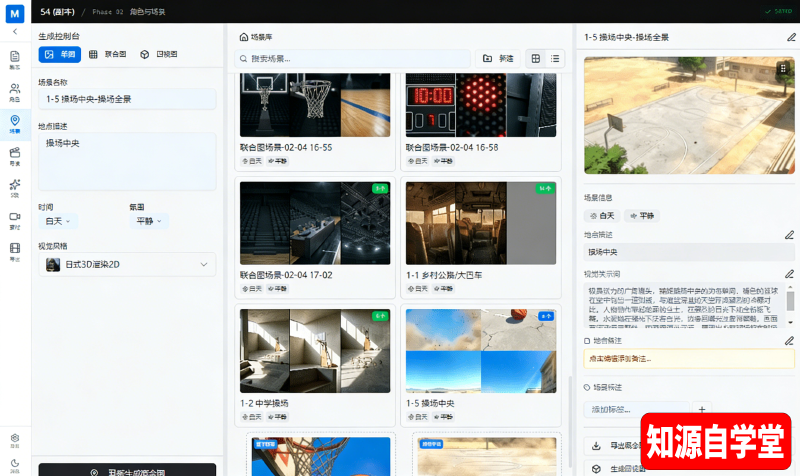Image resolution: width=800 pixels, height=476 pixels.
Task: Click the 新建 folder button
Action: click(498, 59)
